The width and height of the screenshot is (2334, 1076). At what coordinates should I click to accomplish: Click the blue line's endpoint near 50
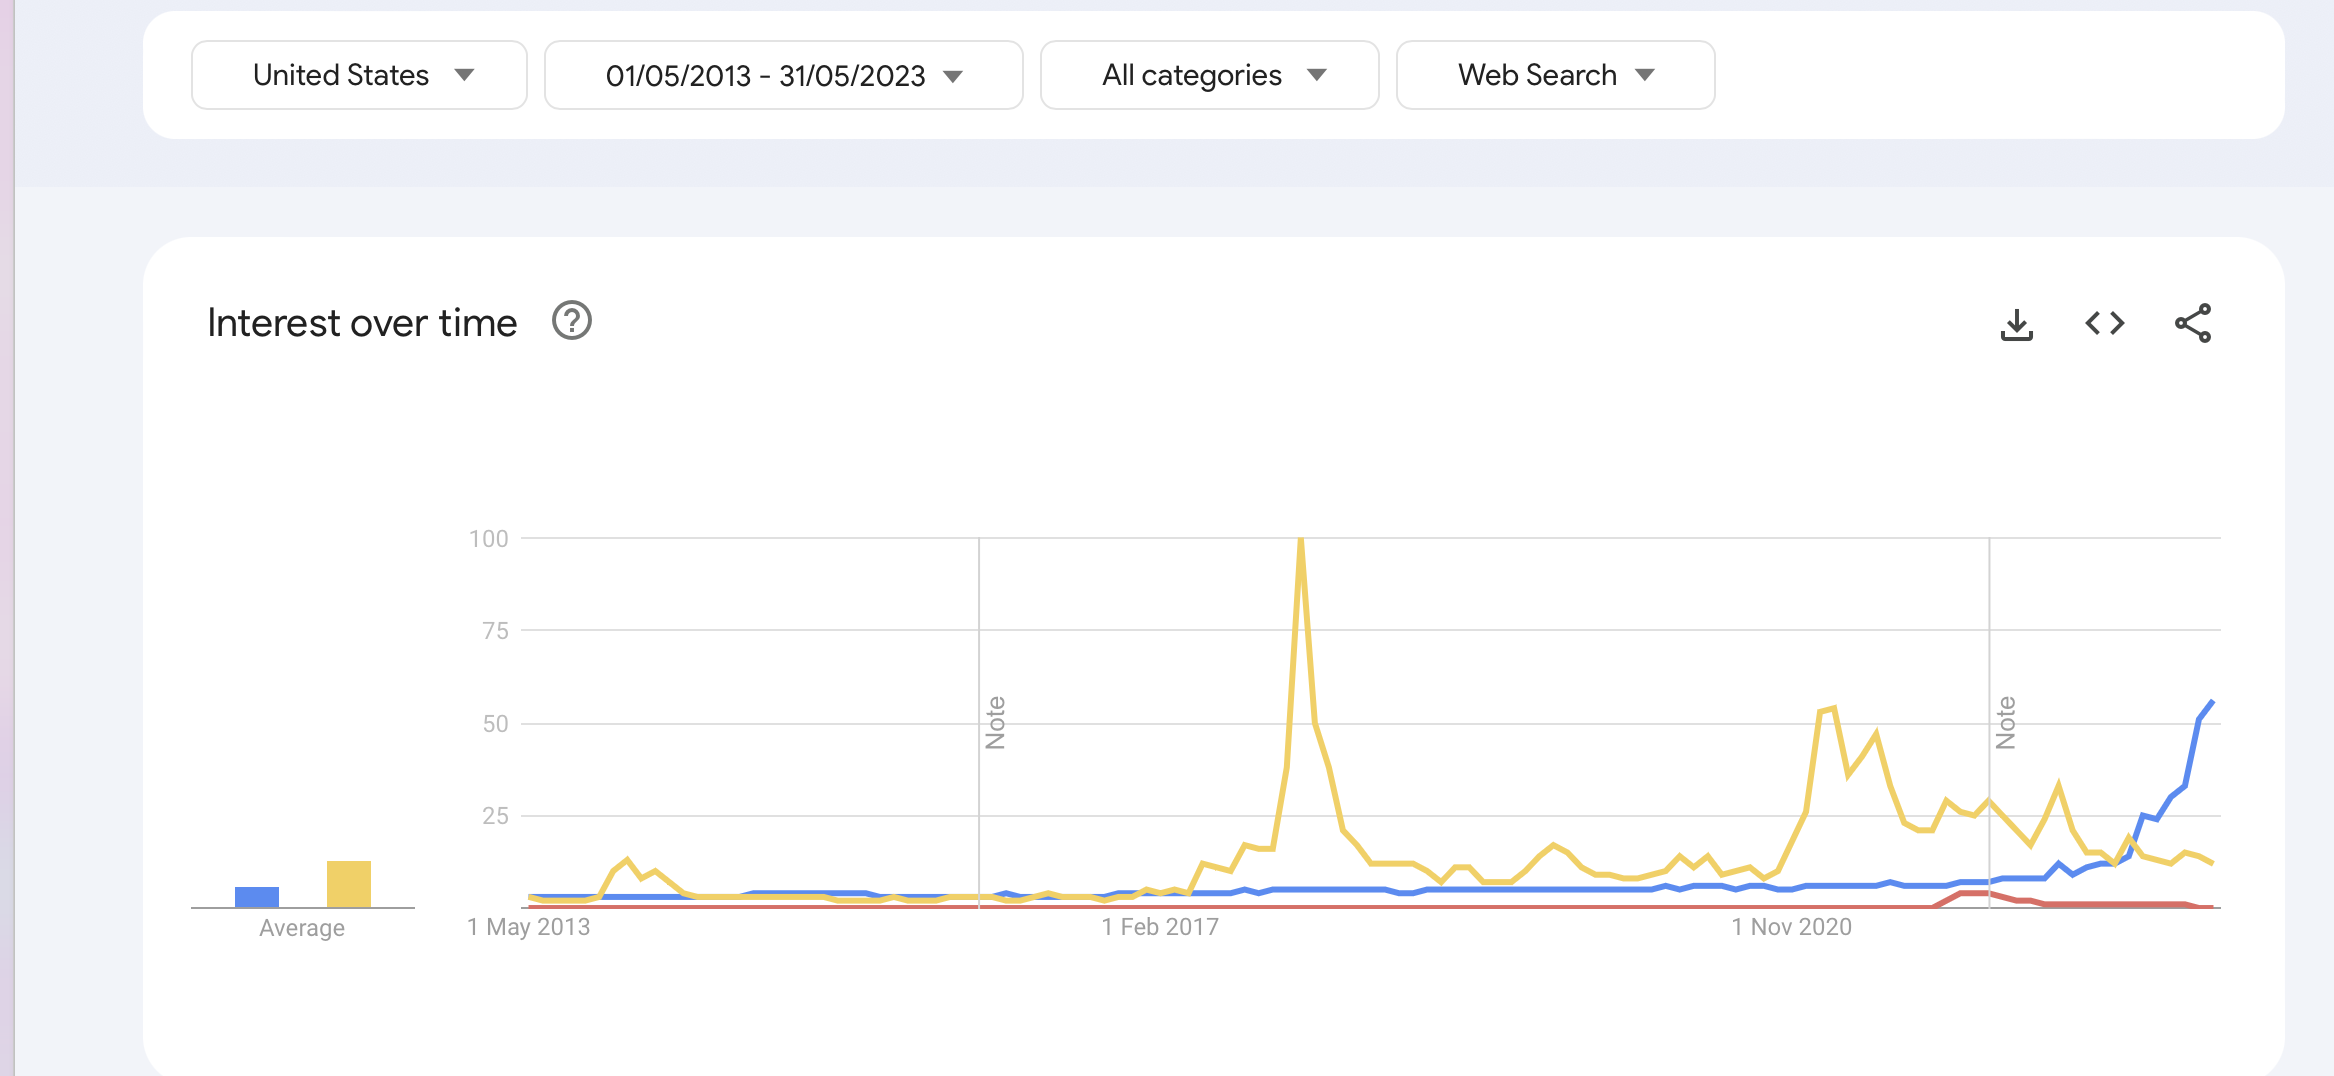point(2211,703)
